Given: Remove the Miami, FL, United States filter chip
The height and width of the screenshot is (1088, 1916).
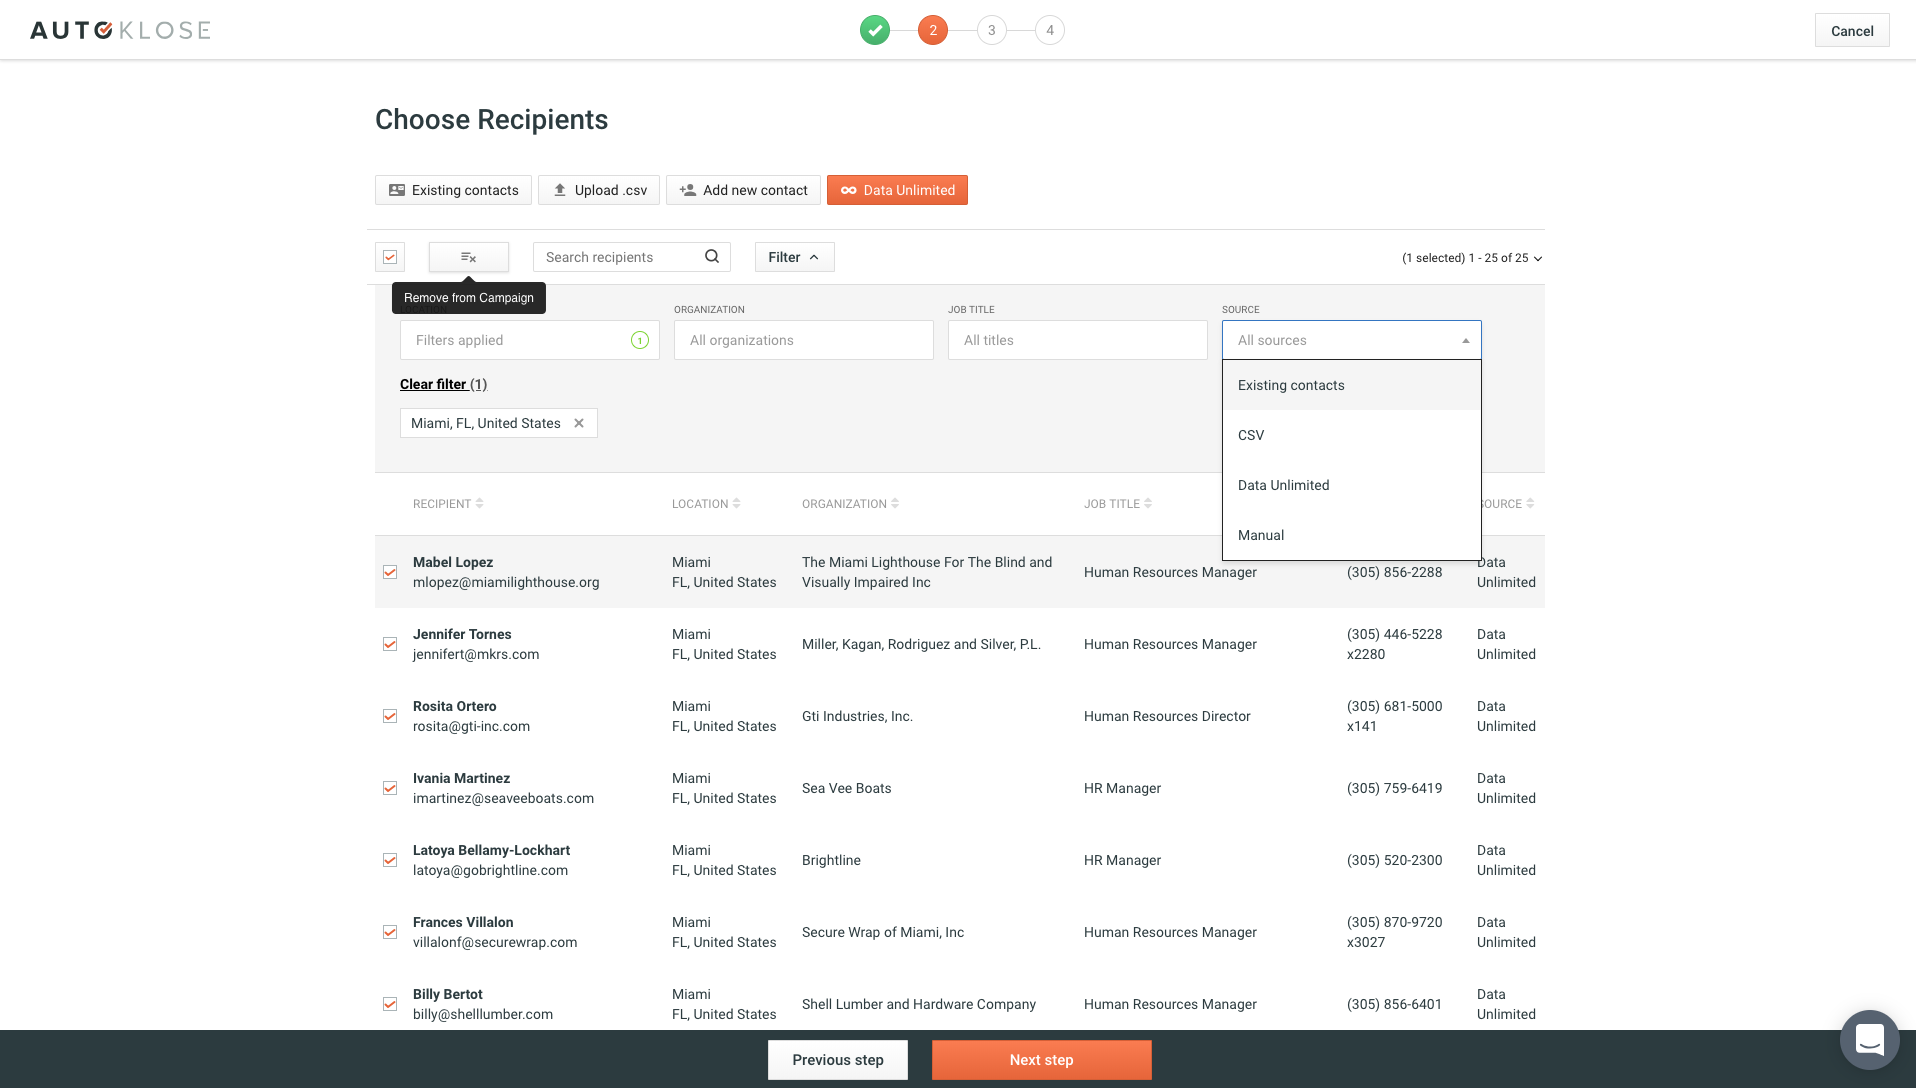Looking at the screenshot, I should (x=579, y=423).
